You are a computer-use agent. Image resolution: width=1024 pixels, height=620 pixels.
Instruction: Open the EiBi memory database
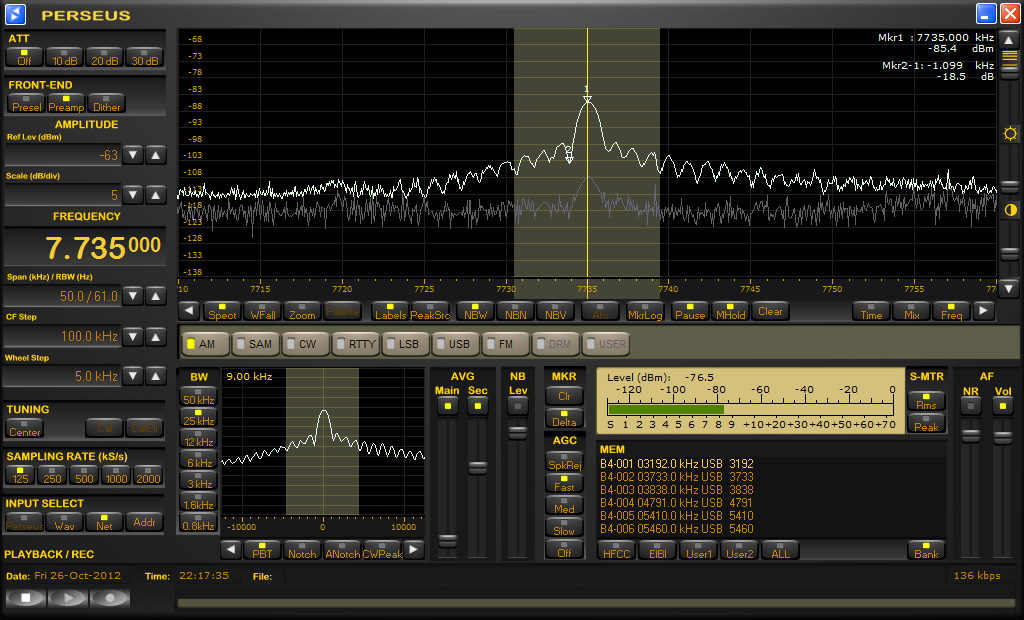pyautogui.click(x=658, y=550)
